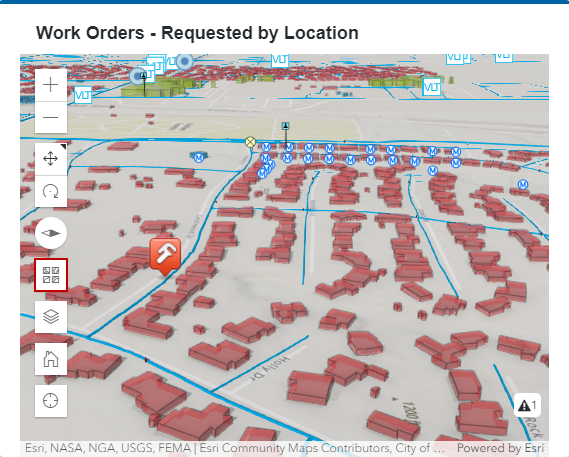Zoom in with the plus button
Screen dimensions: 569x457
click(x=51, y=85)
